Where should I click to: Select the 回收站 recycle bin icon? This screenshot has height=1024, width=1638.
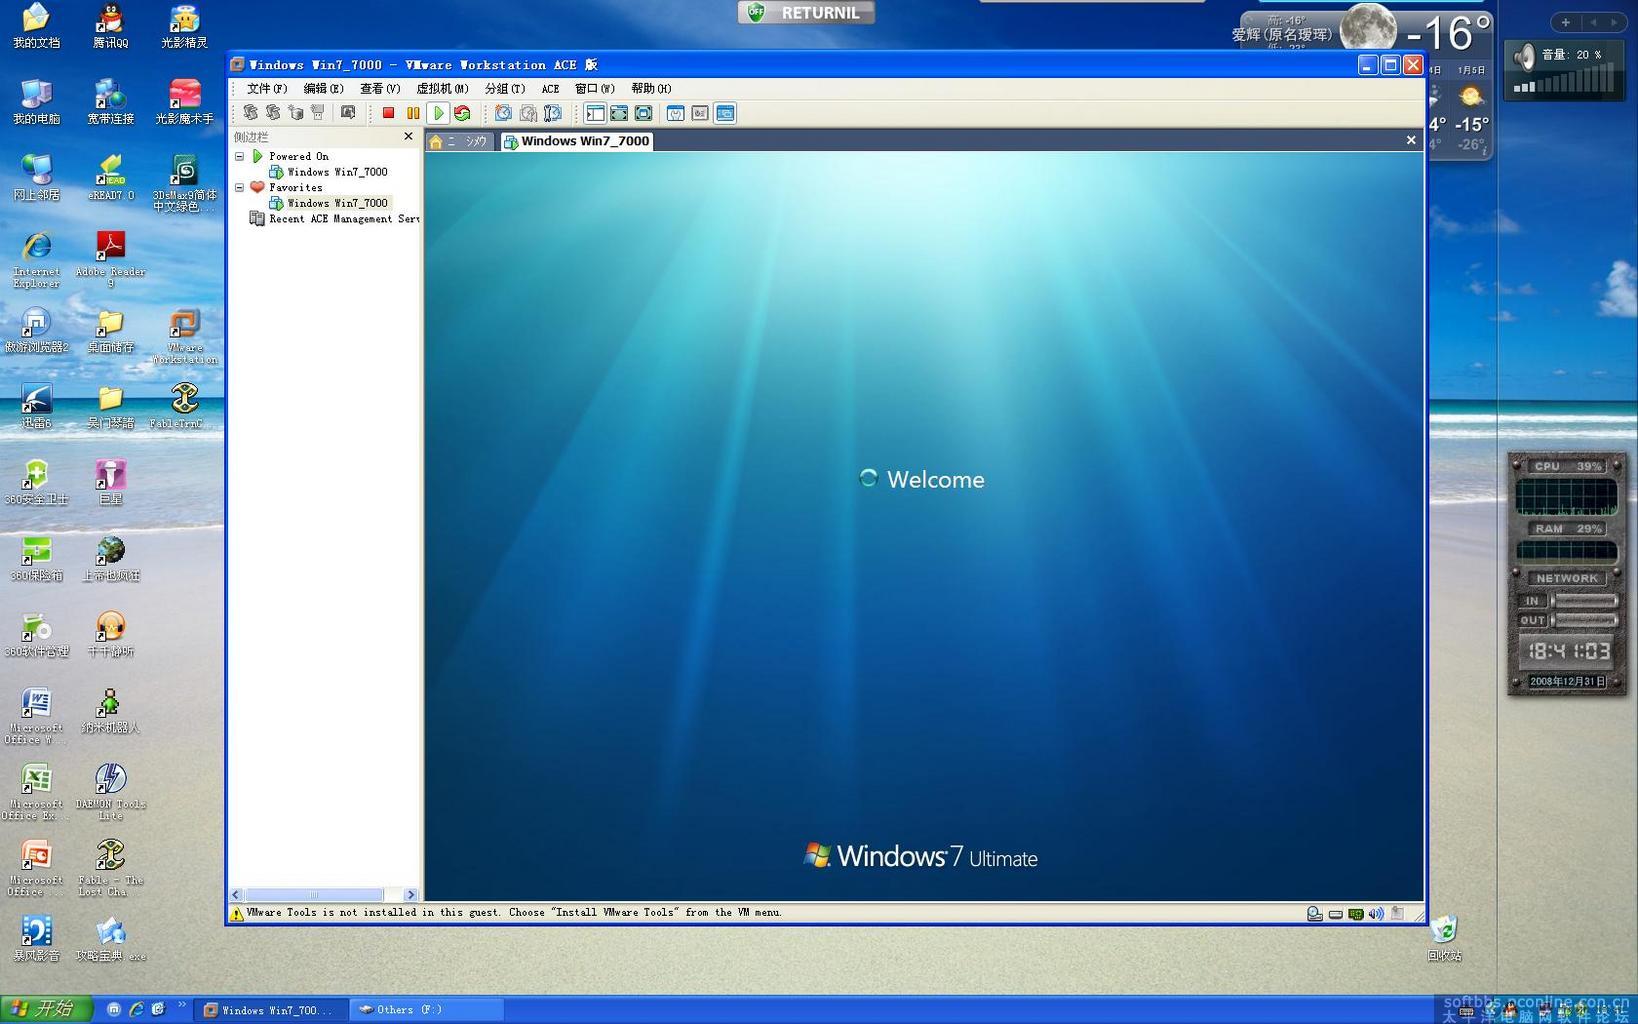pos(1444,938)
